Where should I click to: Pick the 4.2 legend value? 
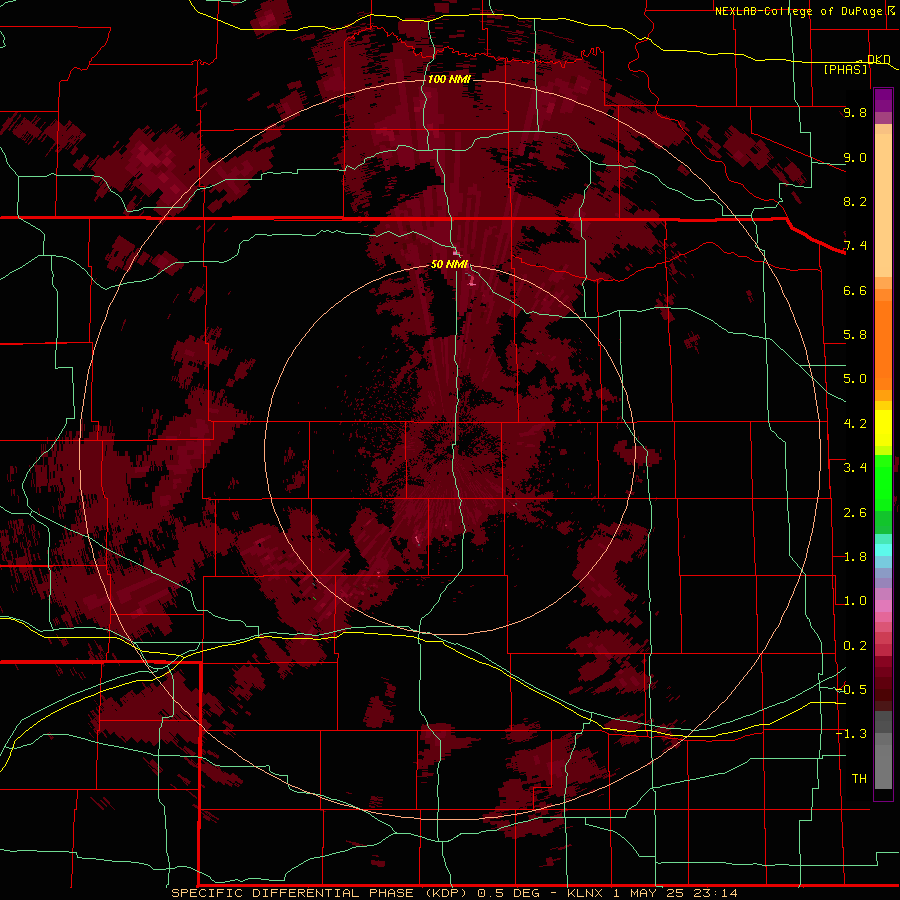tap(855, 424)
